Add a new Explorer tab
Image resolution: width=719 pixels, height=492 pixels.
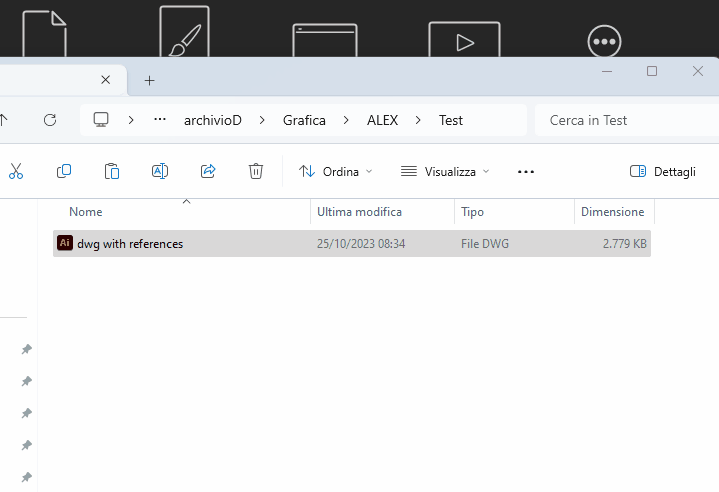point(149,81)
